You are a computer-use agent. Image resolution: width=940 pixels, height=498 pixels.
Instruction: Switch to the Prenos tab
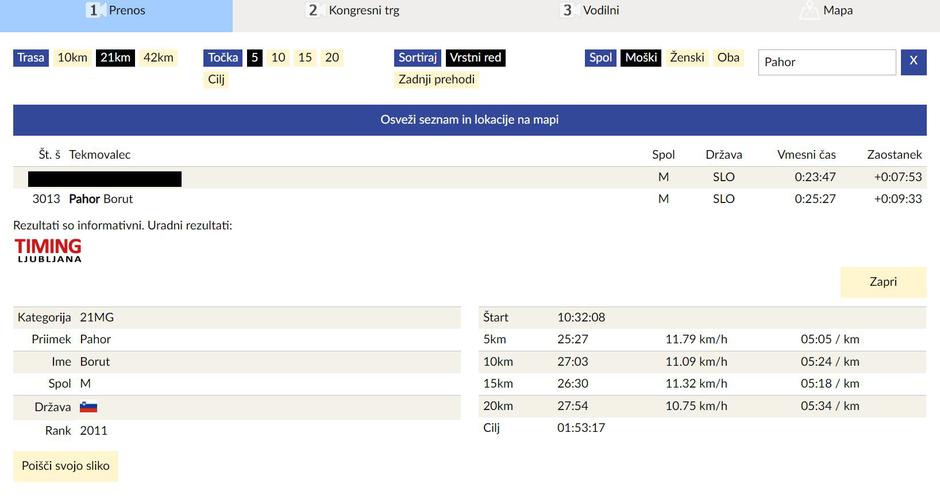point(116,11)
